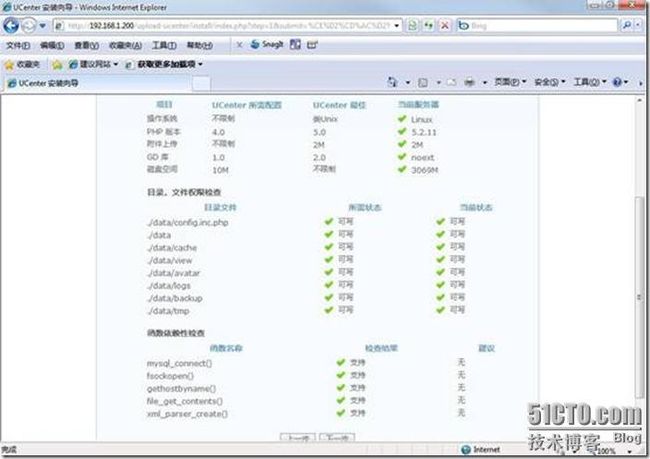
Task: Click the gethostbyname() function name
Action: (182, 389)
